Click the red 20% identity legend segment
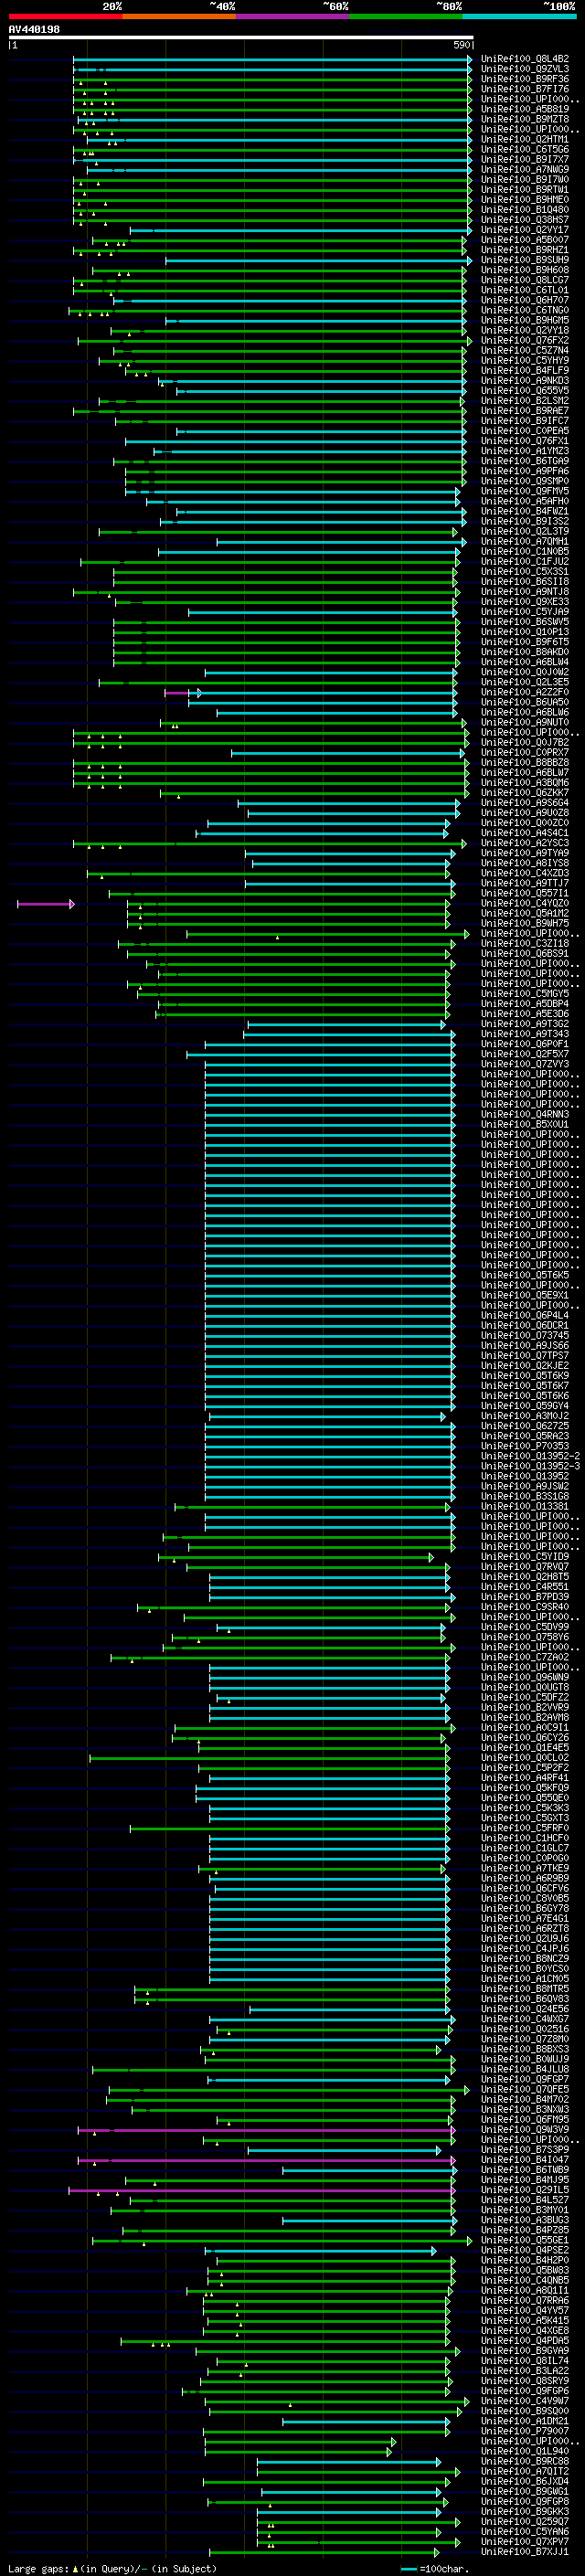The width and height of the screenshot is (585, 2576). pos(65,16)
